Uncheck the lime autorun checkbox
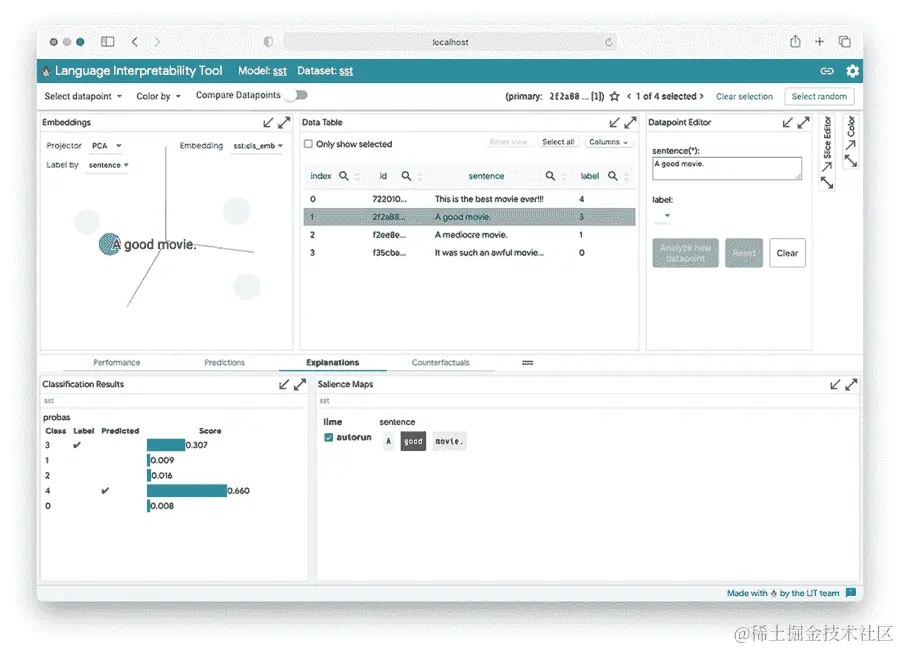Screen dimensions: 900x650 point(328,437)
